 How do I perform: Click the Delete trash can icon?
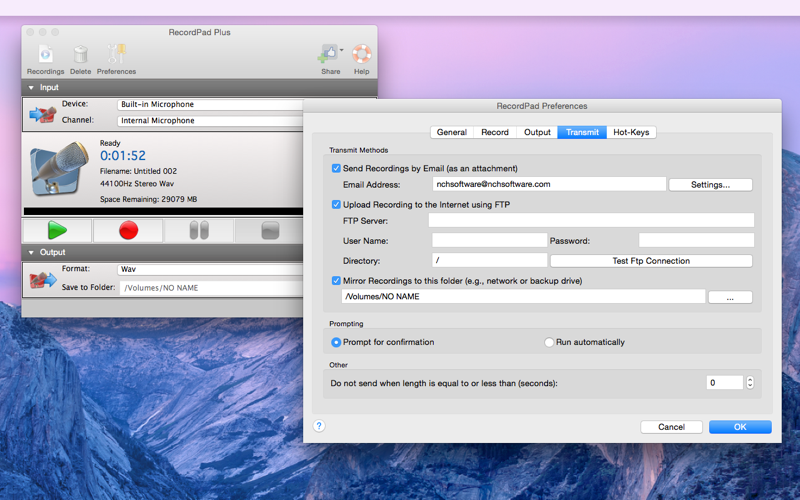tap(80, 54)
